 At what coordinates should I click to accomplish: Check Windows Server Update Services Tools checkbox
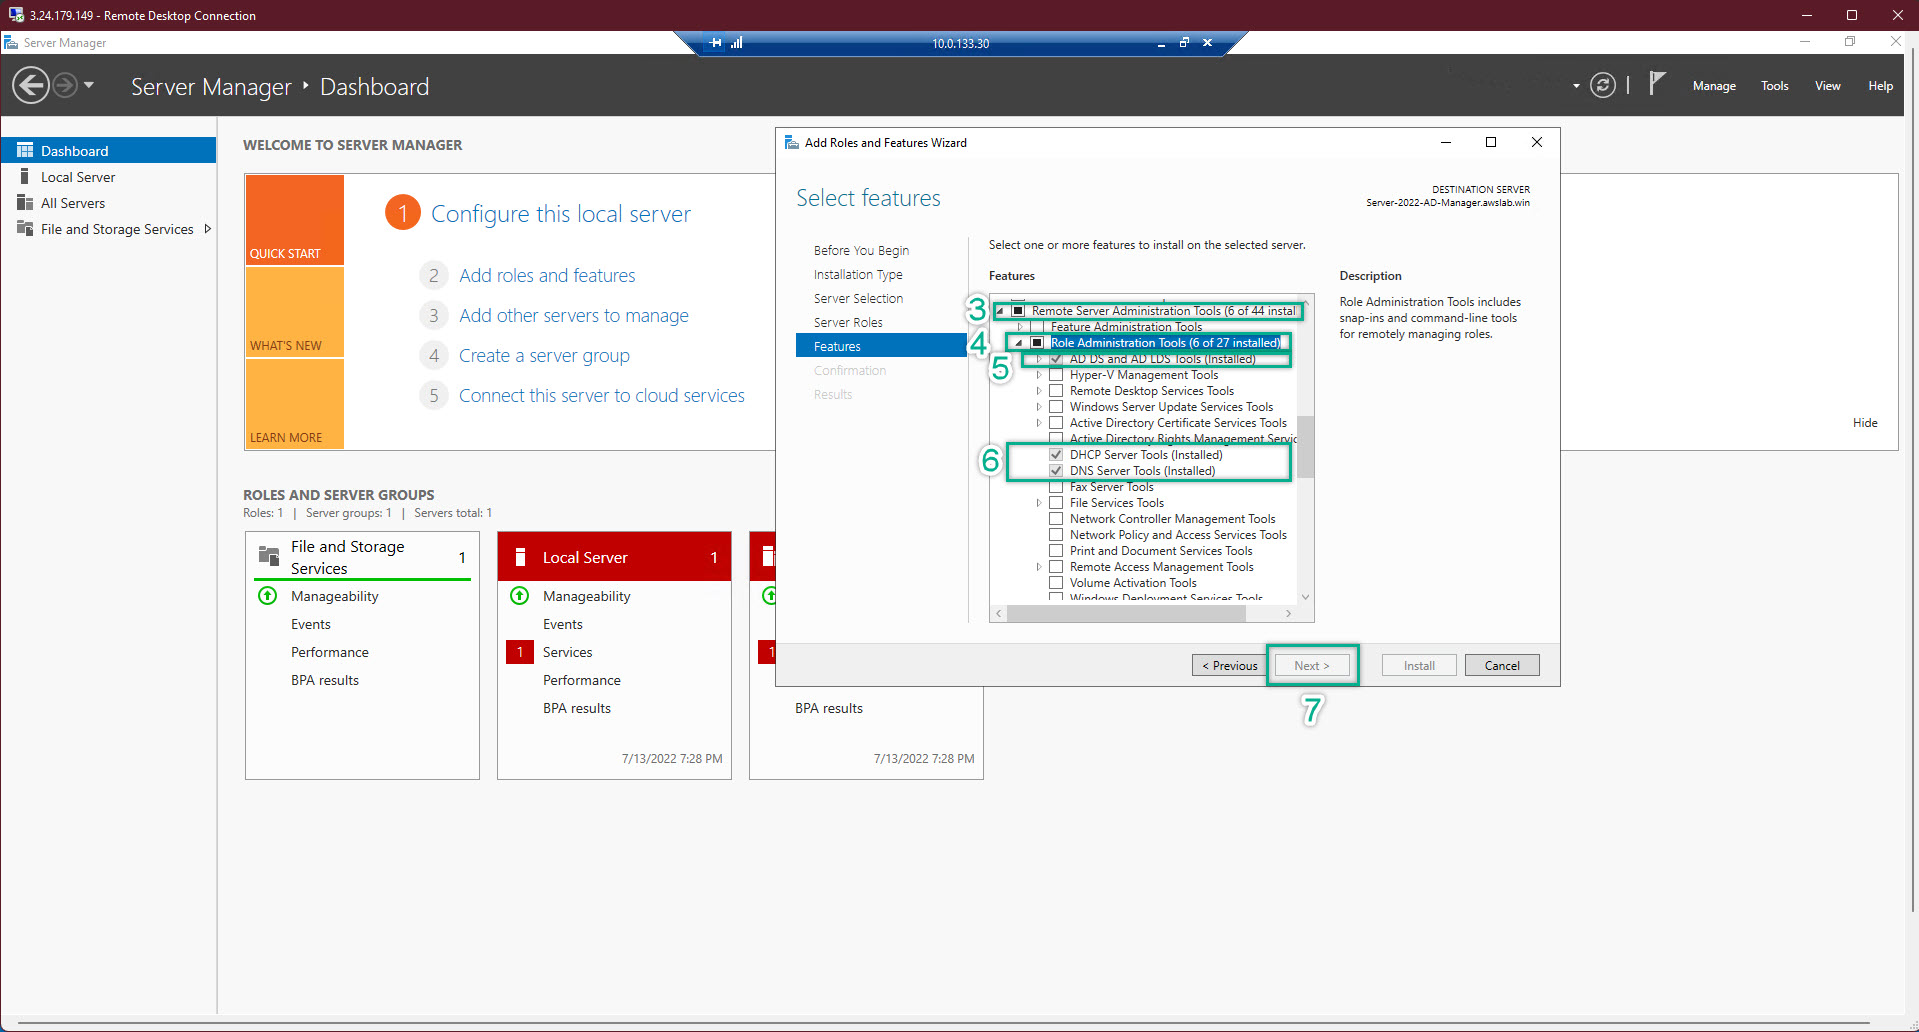point(1056,407)
